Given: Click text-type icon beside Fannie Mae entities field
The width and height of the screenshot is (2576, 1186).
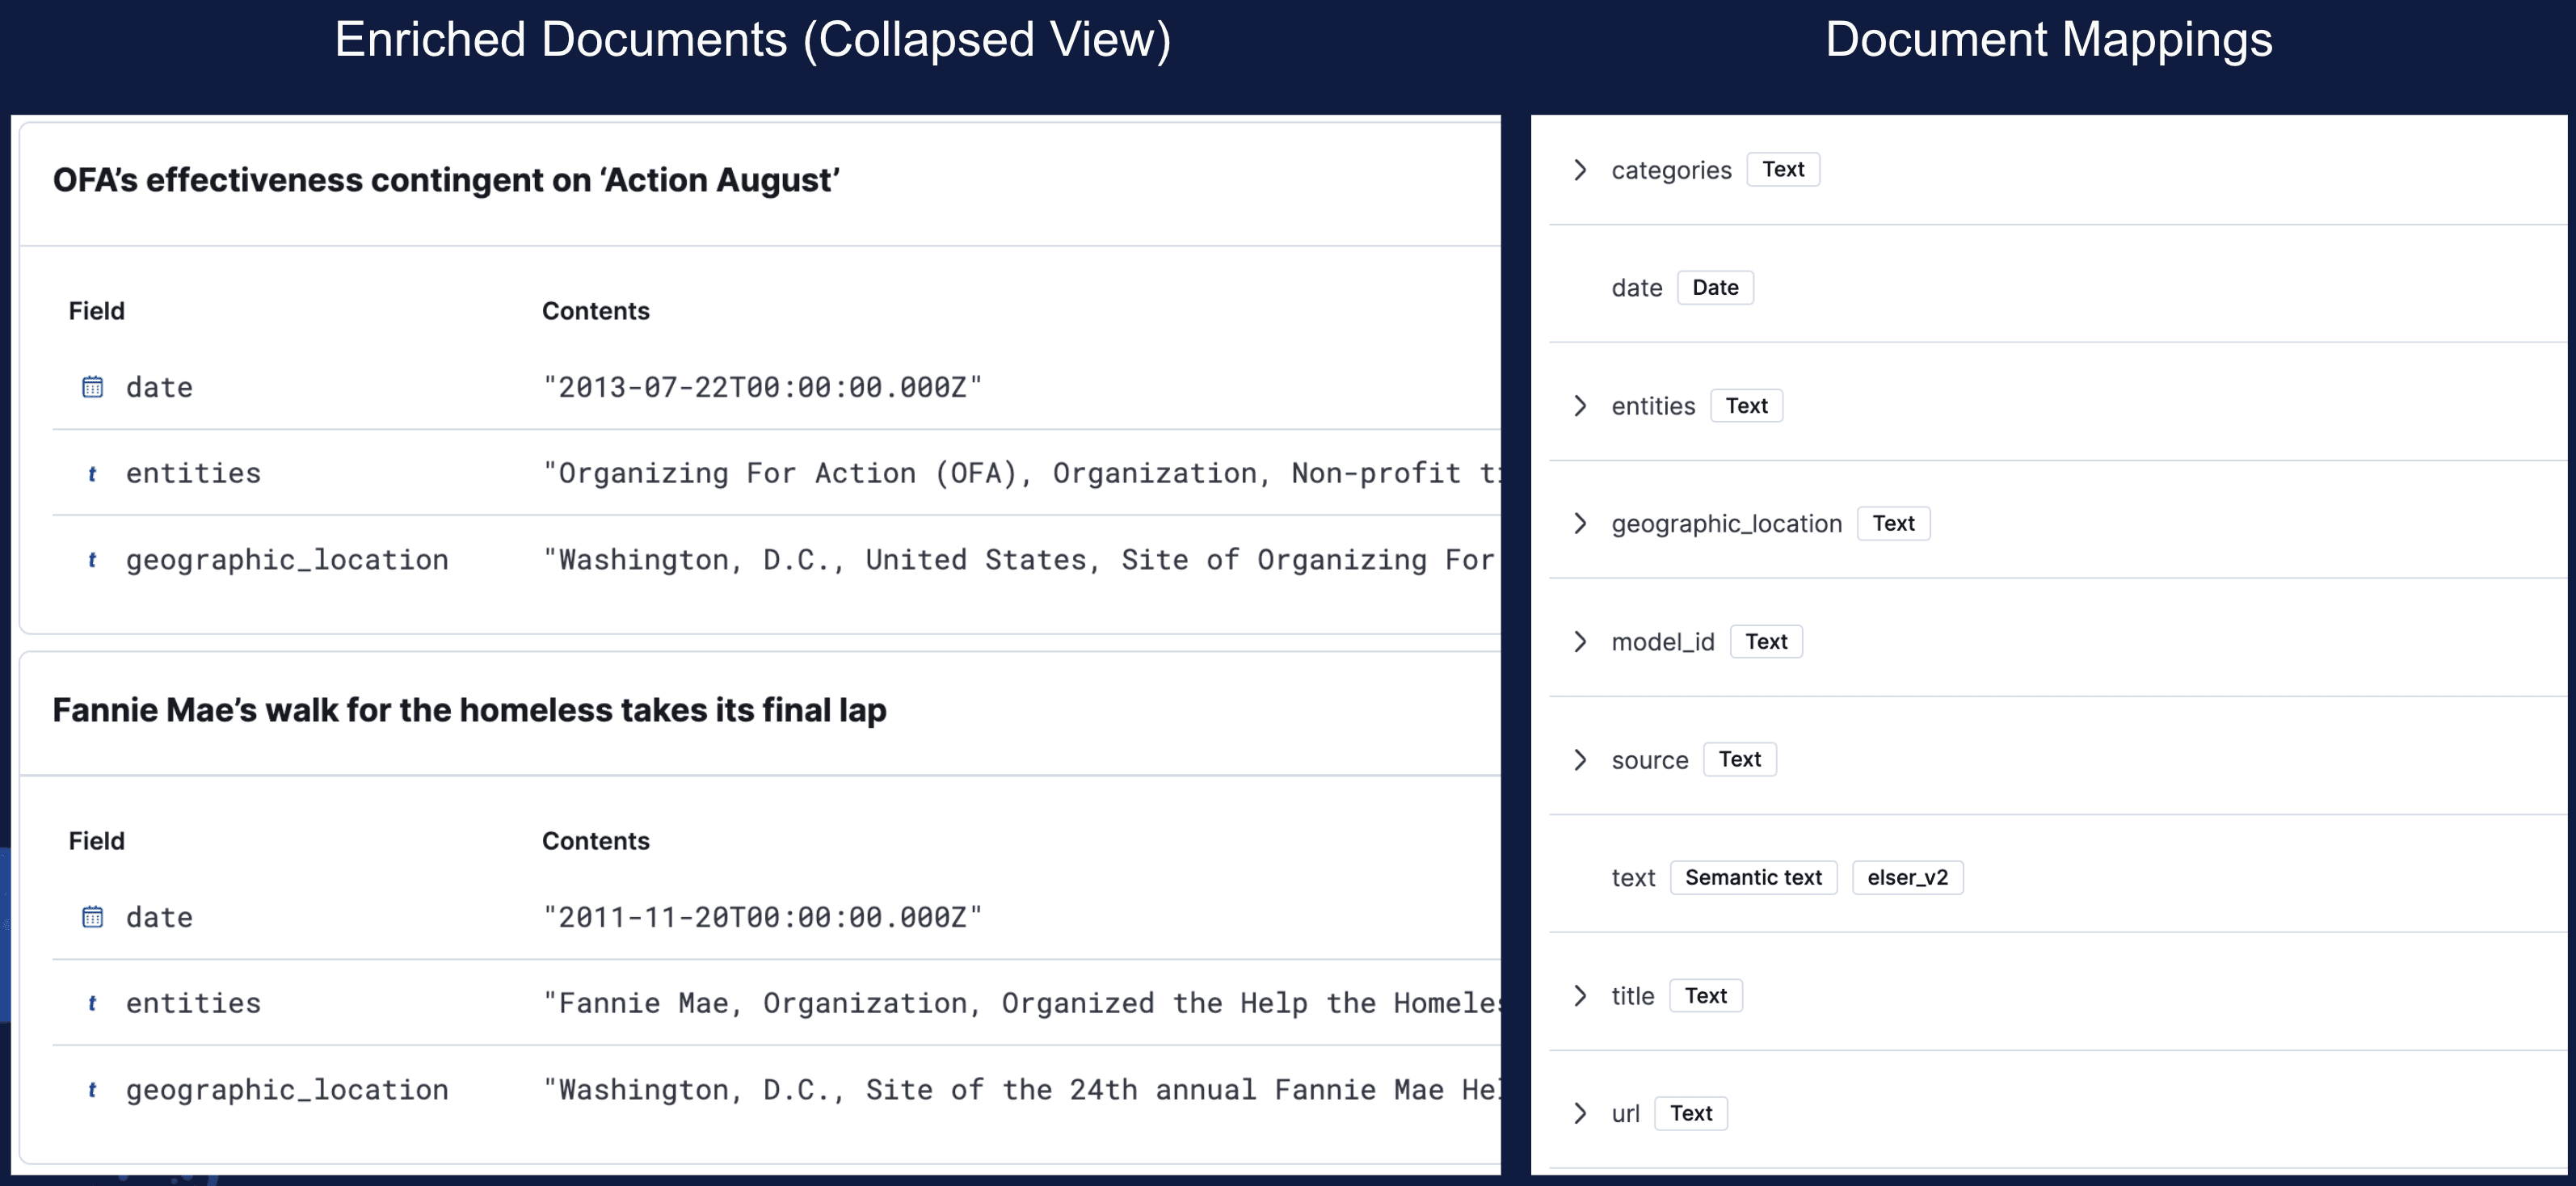Looking at the screenshot, I should pyautogui.click(x=92, y=1004).
